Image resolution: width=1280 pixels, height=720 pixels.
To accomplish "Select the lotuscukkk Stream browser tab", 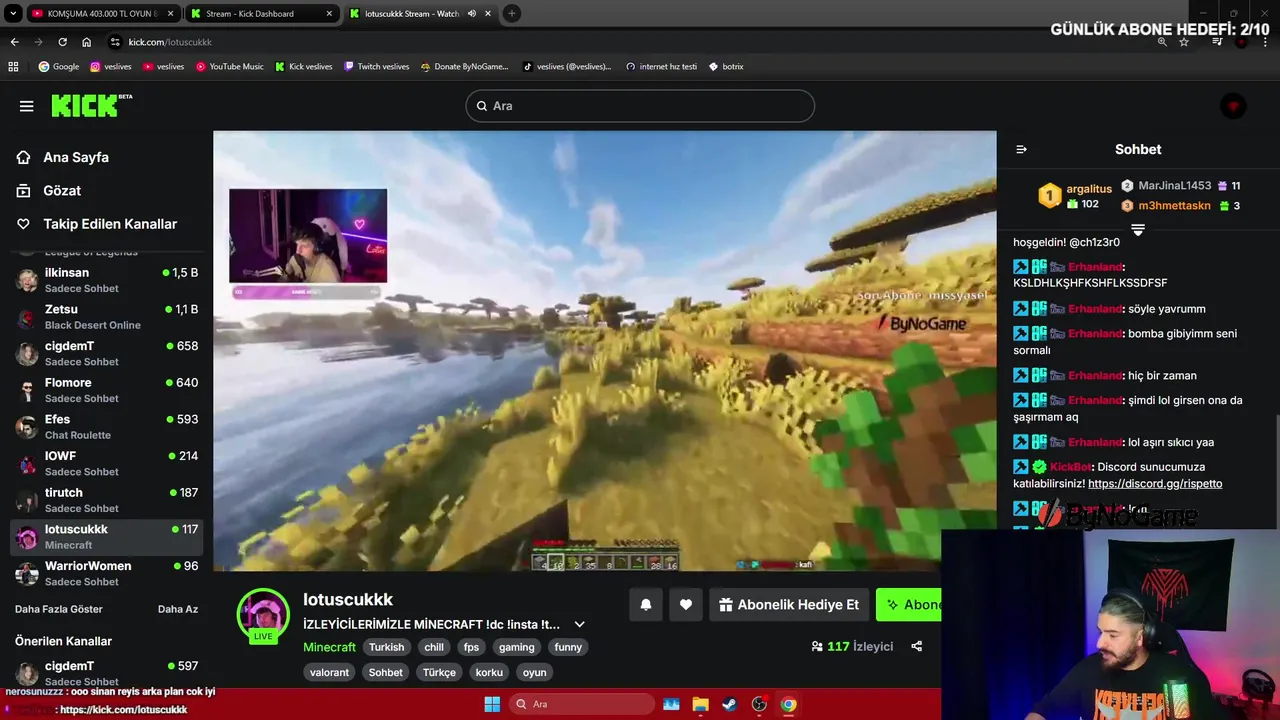I will (419, 13).
